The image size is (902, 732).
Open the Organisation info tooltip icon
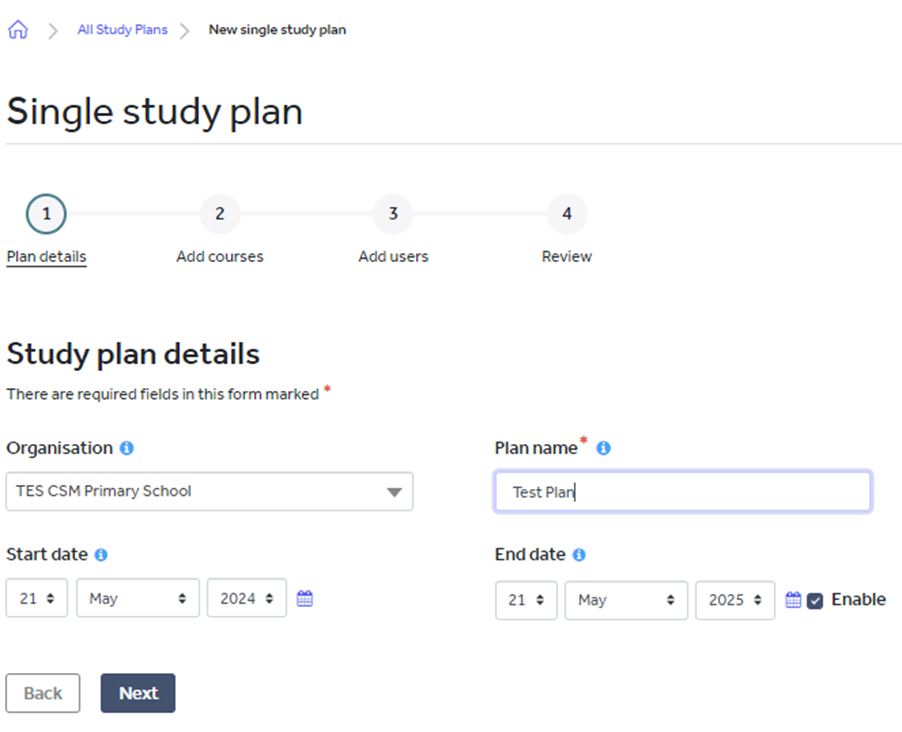pyautogui.click(x=125, y=448)
